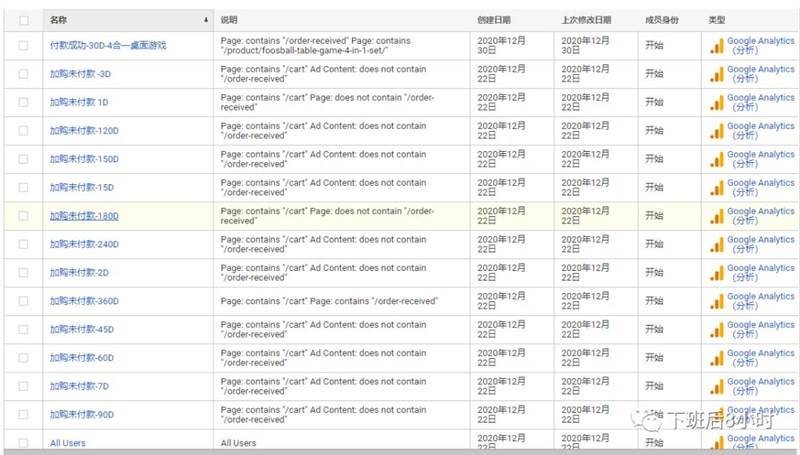800x455 pixels.
Task: Open the 加购未付款 1D audience link
Action: click(x=79, y=102)
